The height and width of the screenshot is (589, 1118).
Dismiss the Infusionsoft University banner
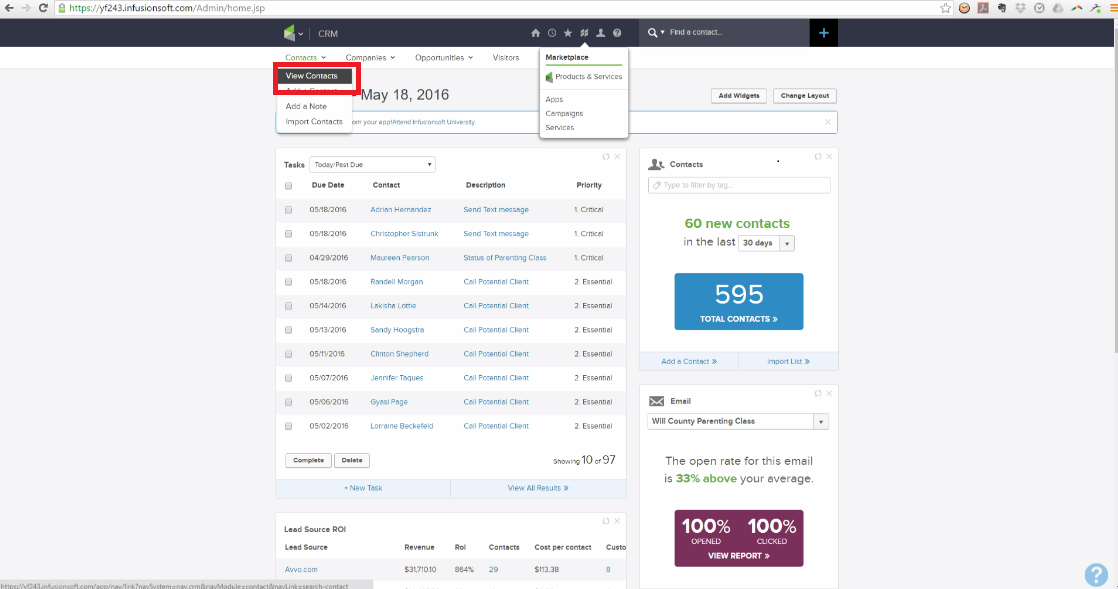(x=828, y=122)
